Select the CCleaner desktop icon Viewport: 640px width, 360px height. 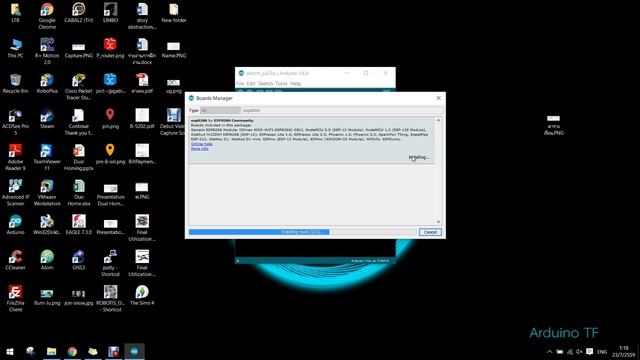coord(15,260)
